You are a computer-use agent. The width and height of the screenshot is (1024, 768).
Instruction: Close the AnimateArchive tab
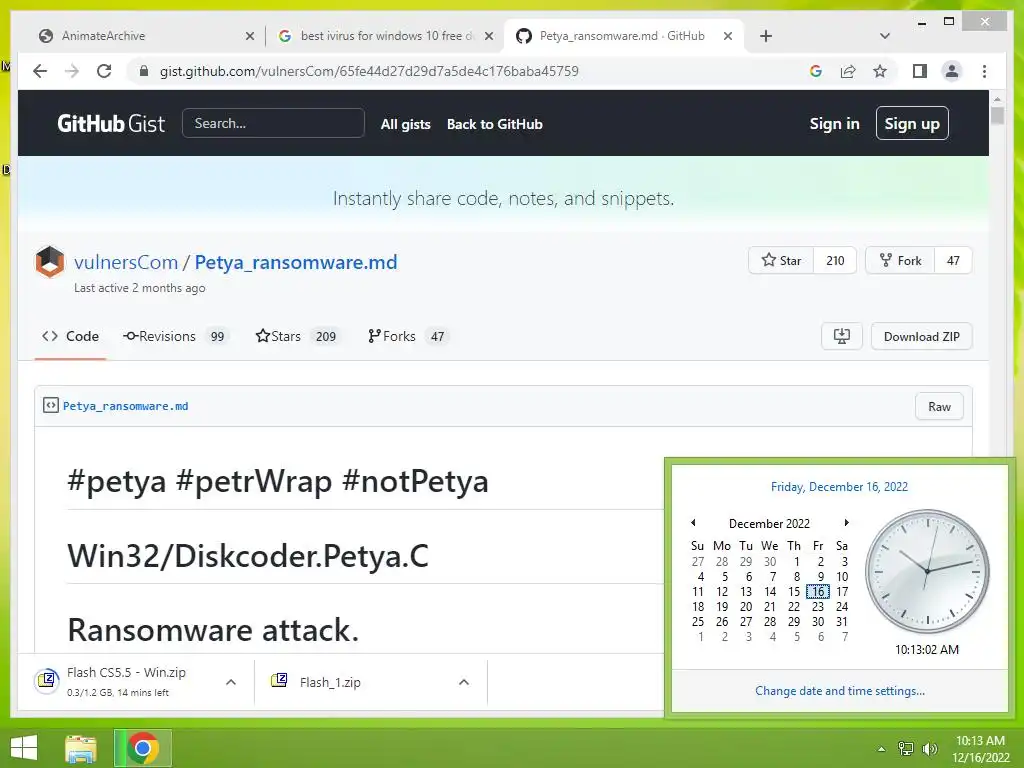pos(249,36)
